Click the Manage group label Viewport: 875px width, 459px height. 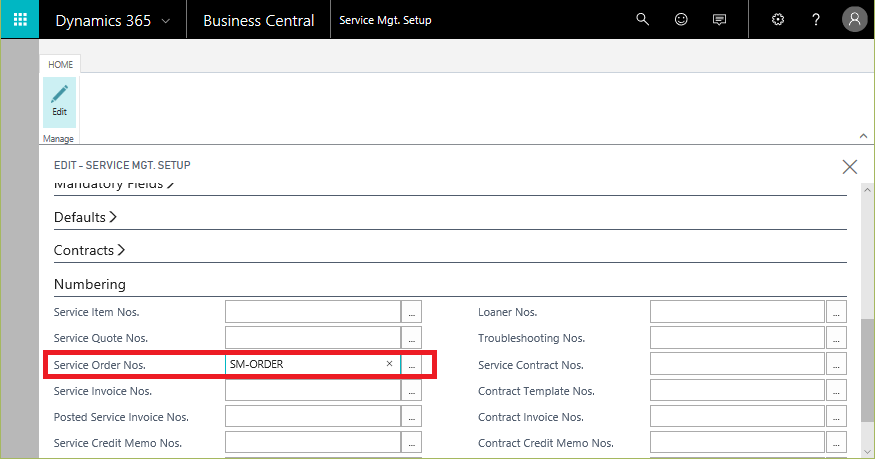pos(58,138)
